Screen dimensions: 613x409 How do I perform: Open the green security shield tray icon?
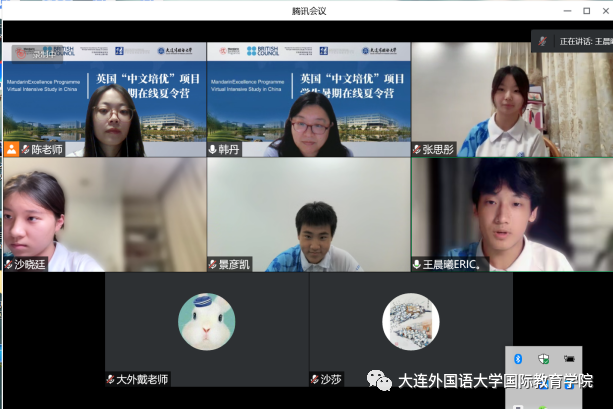click(543, 358)
